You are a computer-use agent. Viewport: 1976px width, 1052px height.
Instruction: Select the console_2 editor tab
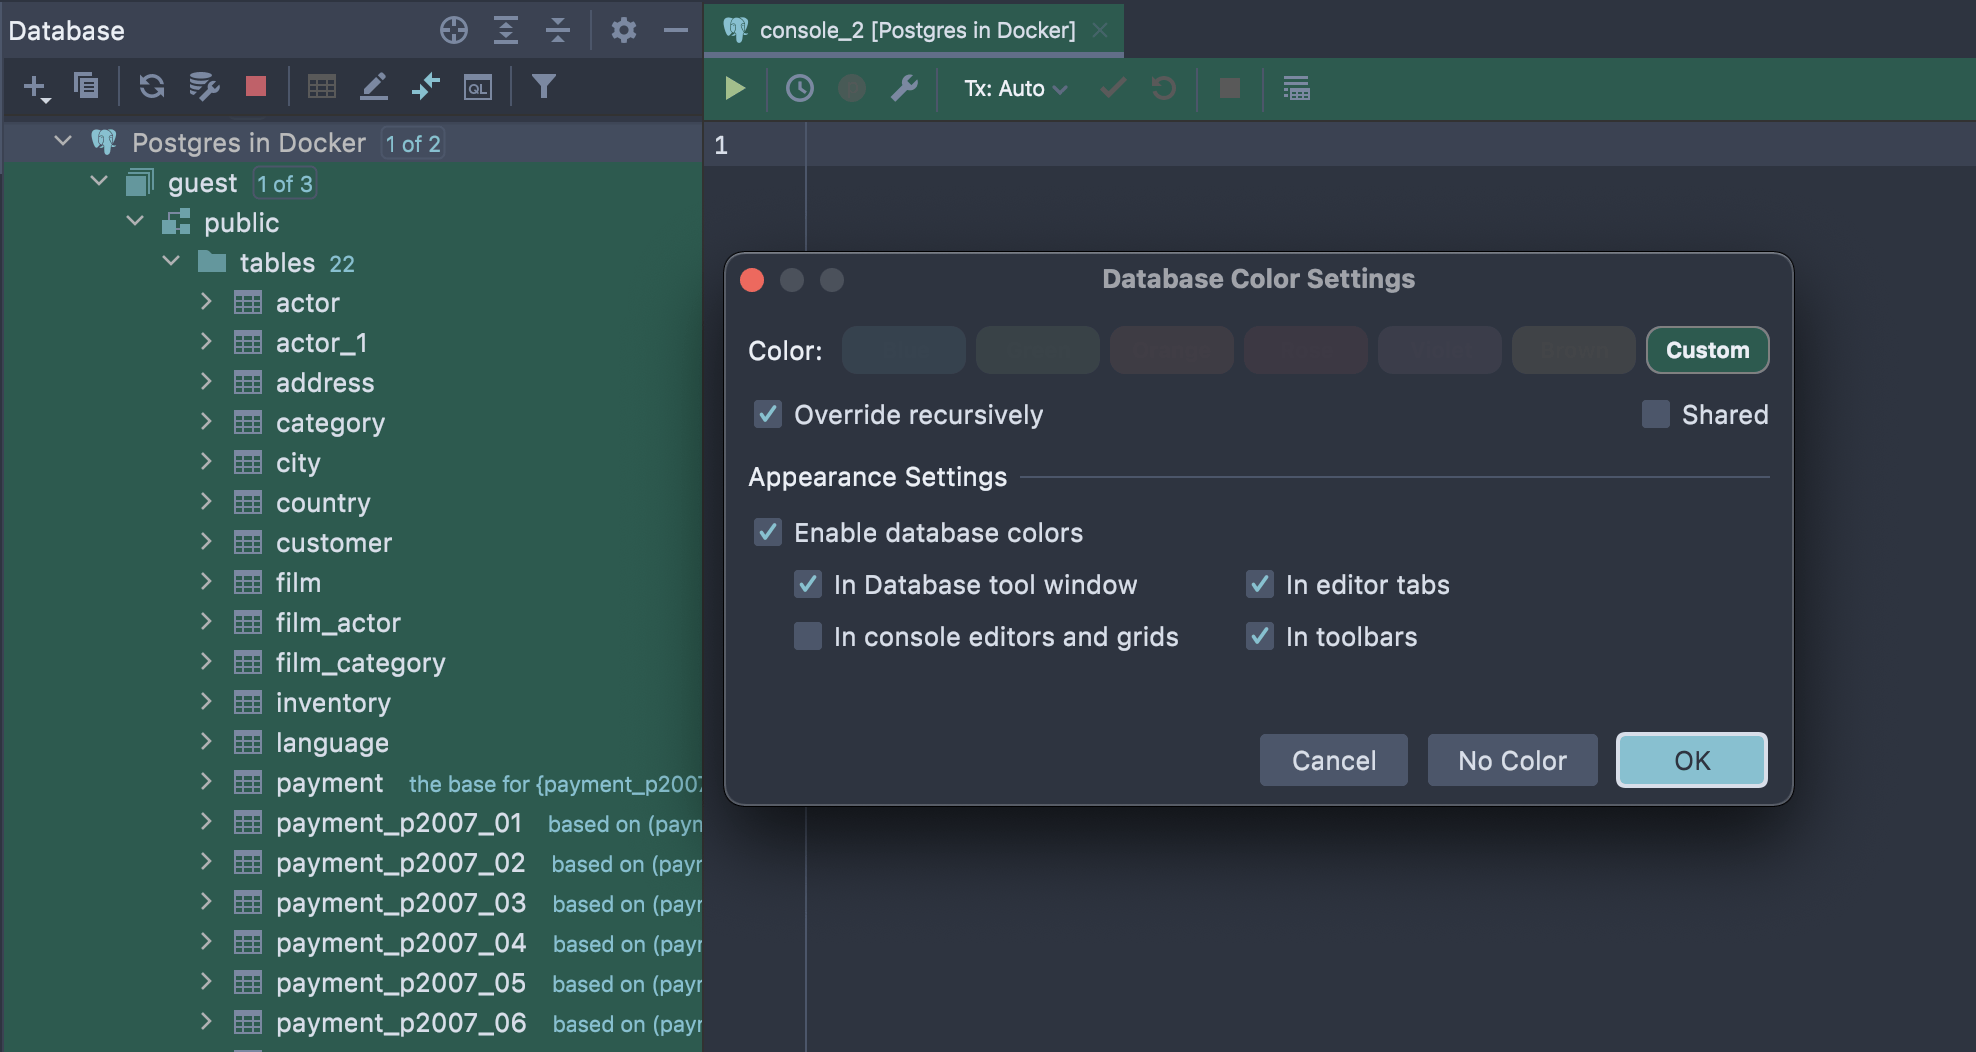coord(916,31)
